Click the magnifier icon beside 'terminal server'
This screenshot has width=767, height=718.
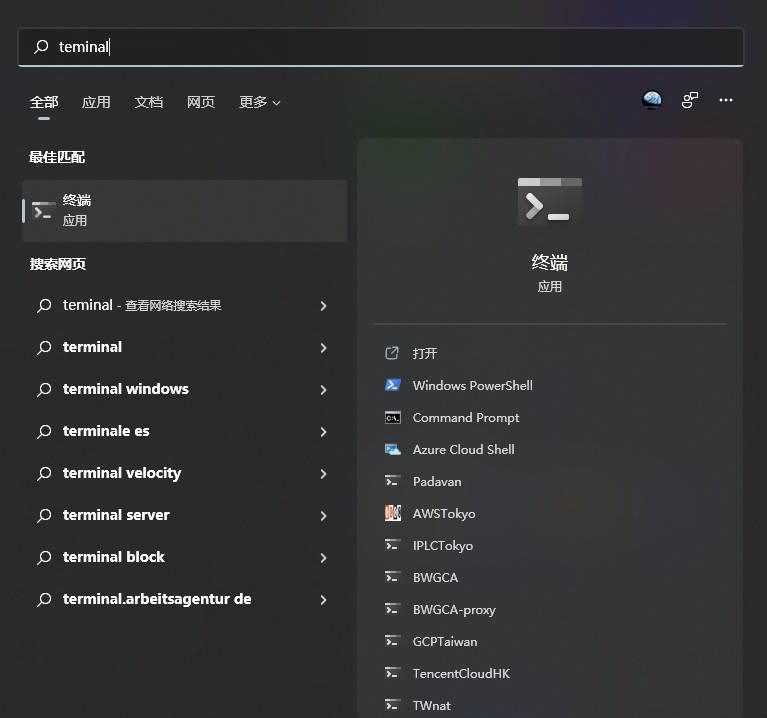pos(44,516)
